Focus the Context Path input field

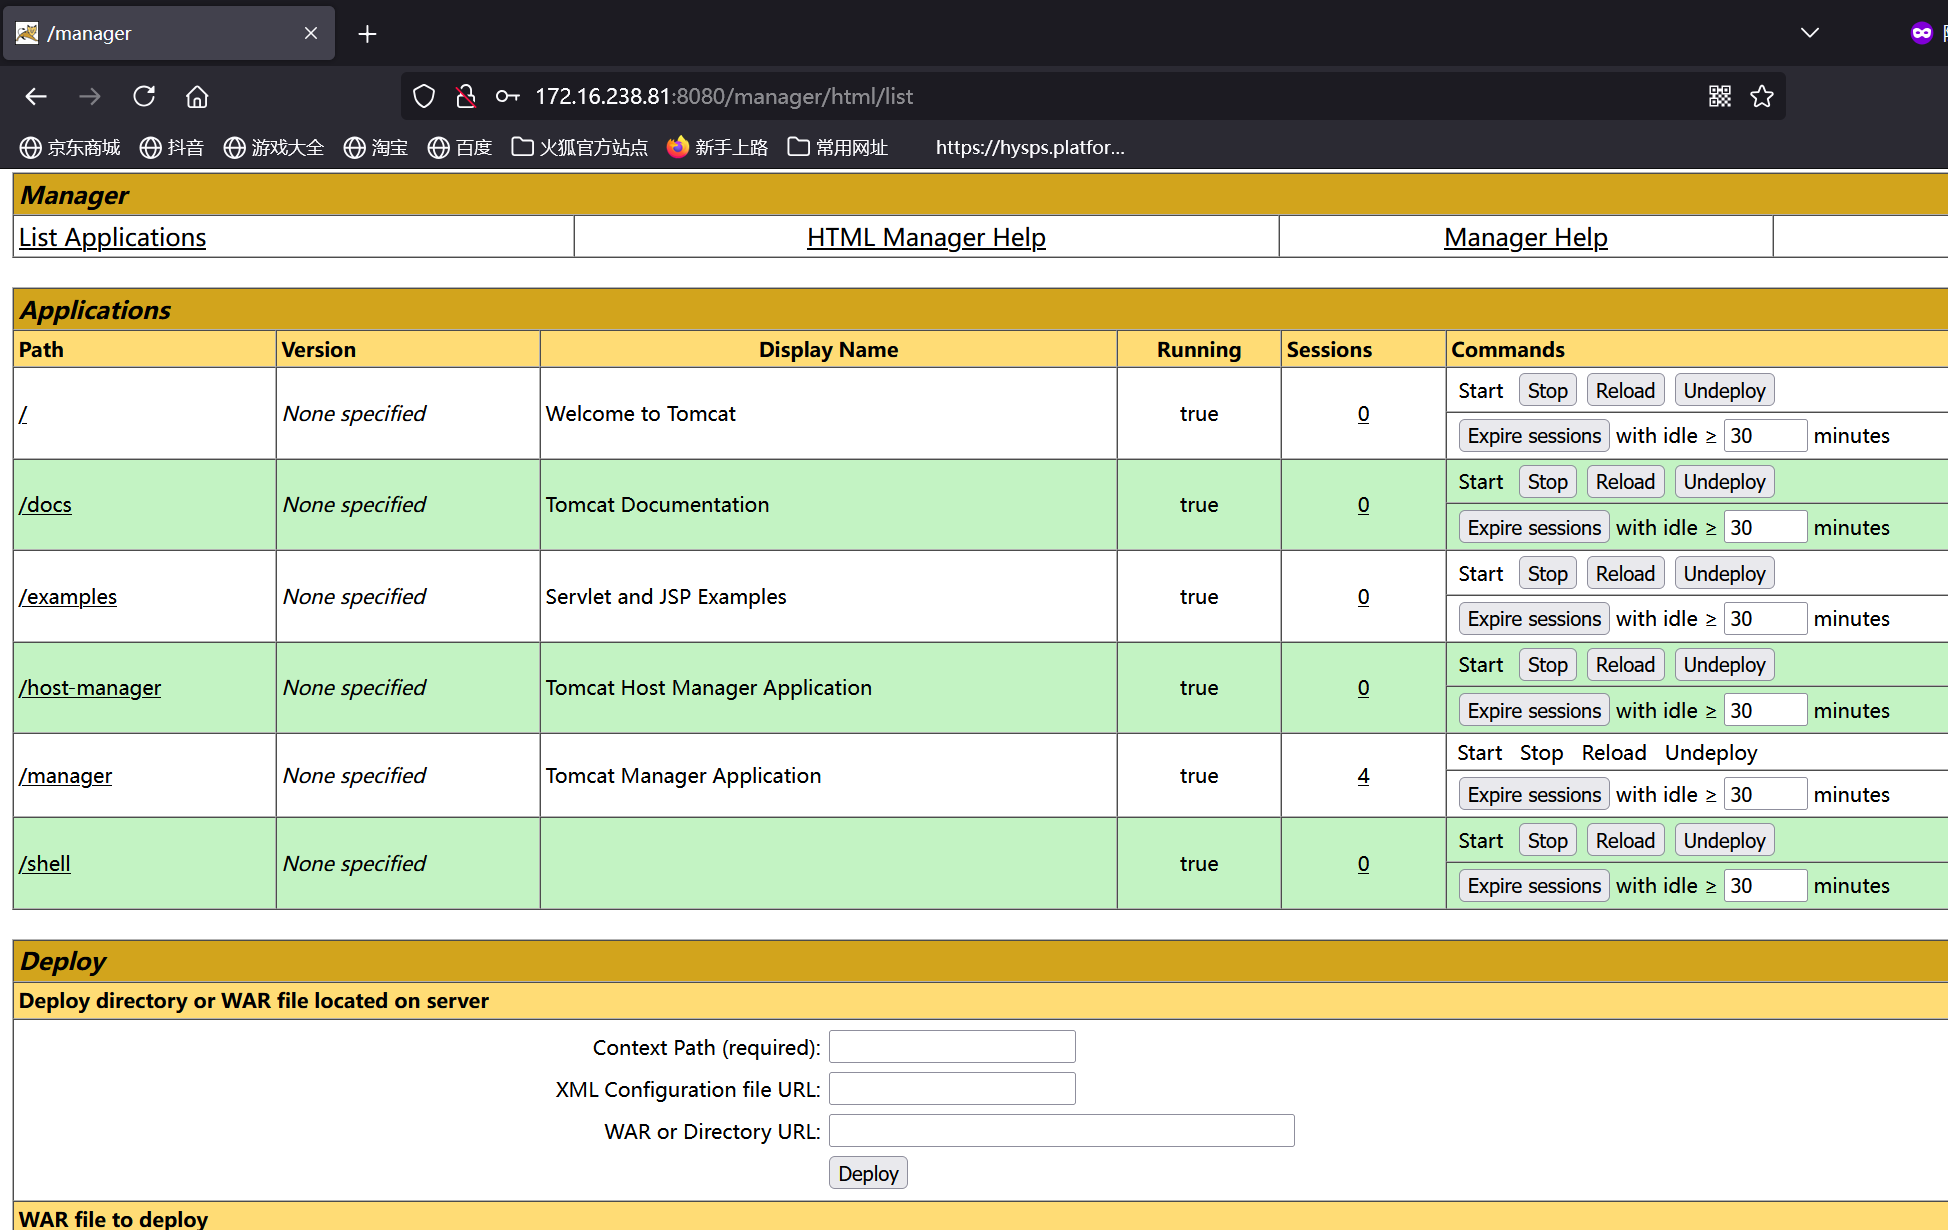[x=952, y=1047]
